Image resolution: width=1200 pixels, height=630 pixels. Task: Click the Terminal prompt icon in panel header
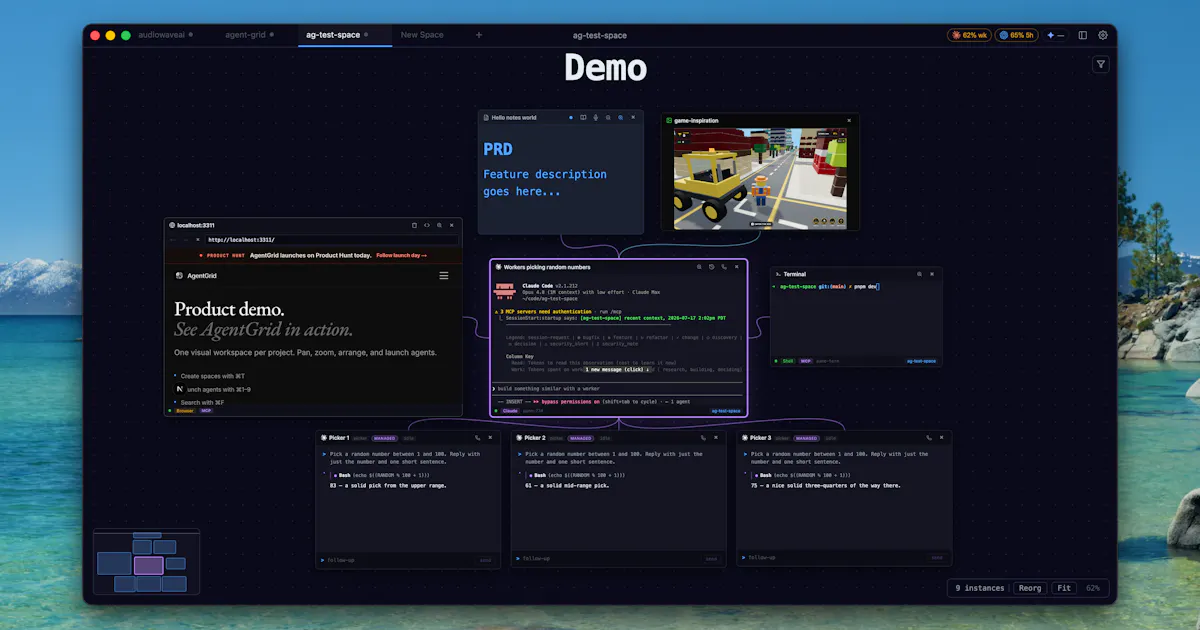point(777,274)
